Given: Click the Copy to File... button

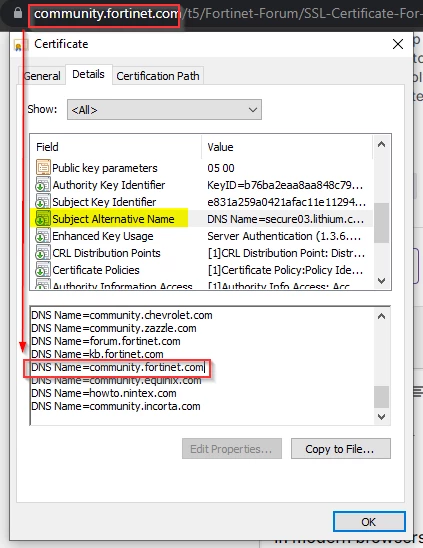Looking at the screenshot, I should [340, 449].
